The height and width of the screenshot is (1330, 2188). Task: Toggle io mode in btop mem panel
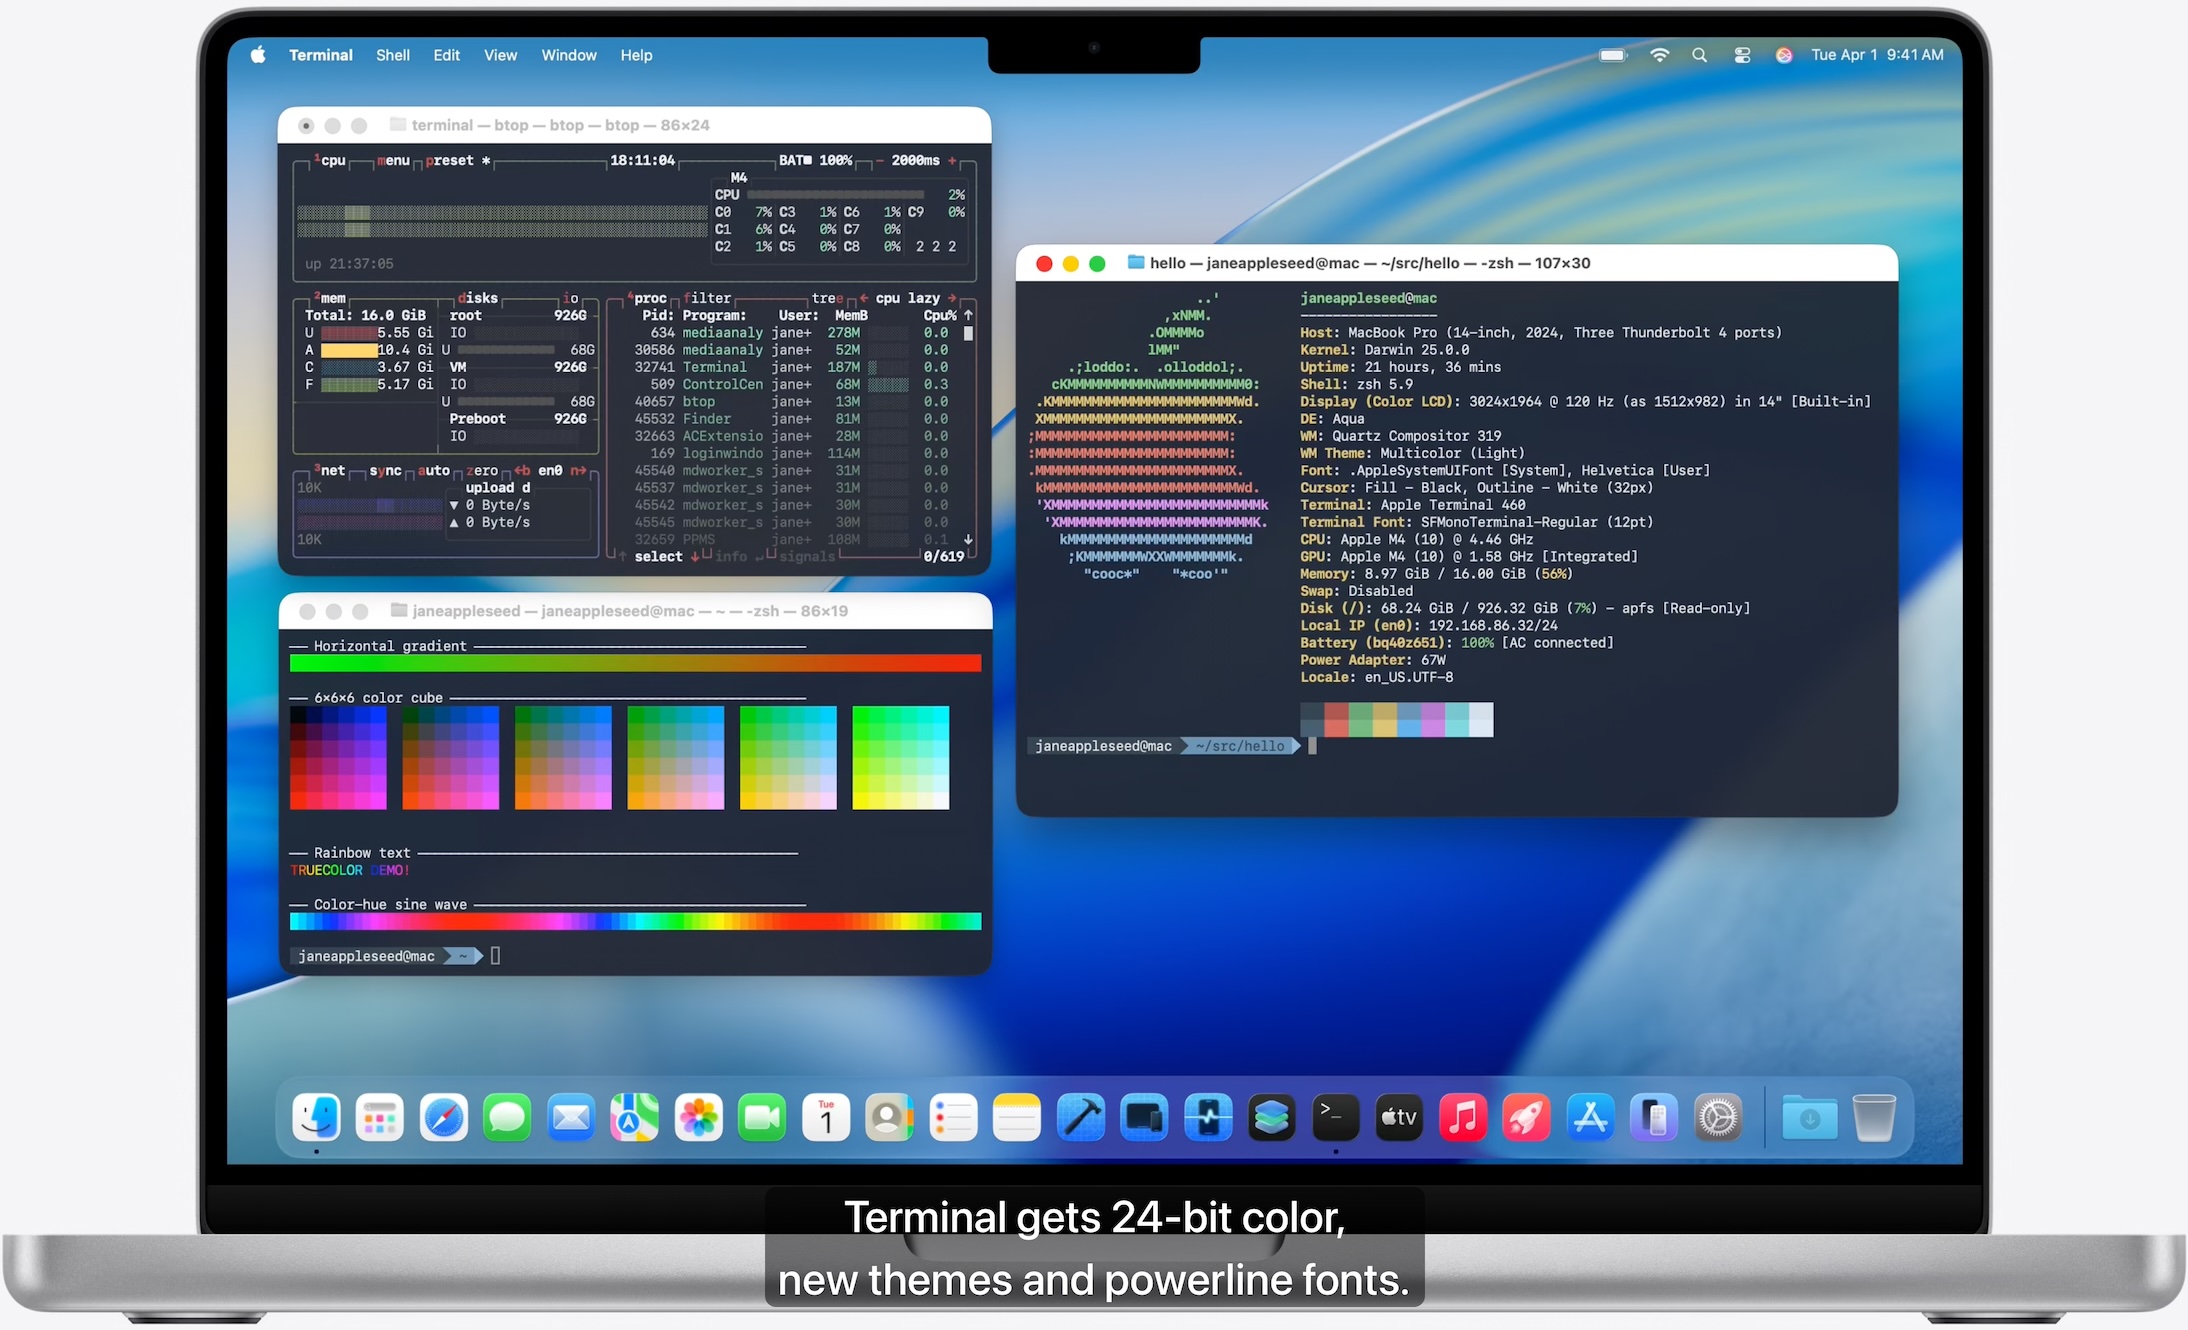click(x=571, y=298)
